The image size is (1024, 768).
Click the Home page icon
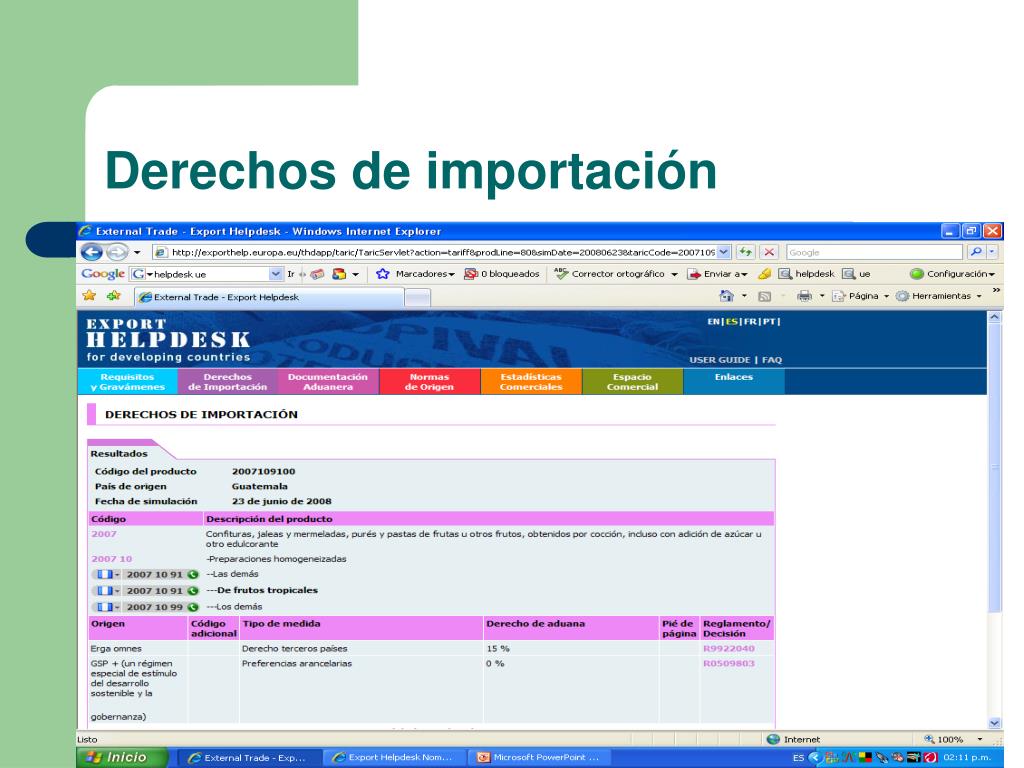click(x=726, y=296)
